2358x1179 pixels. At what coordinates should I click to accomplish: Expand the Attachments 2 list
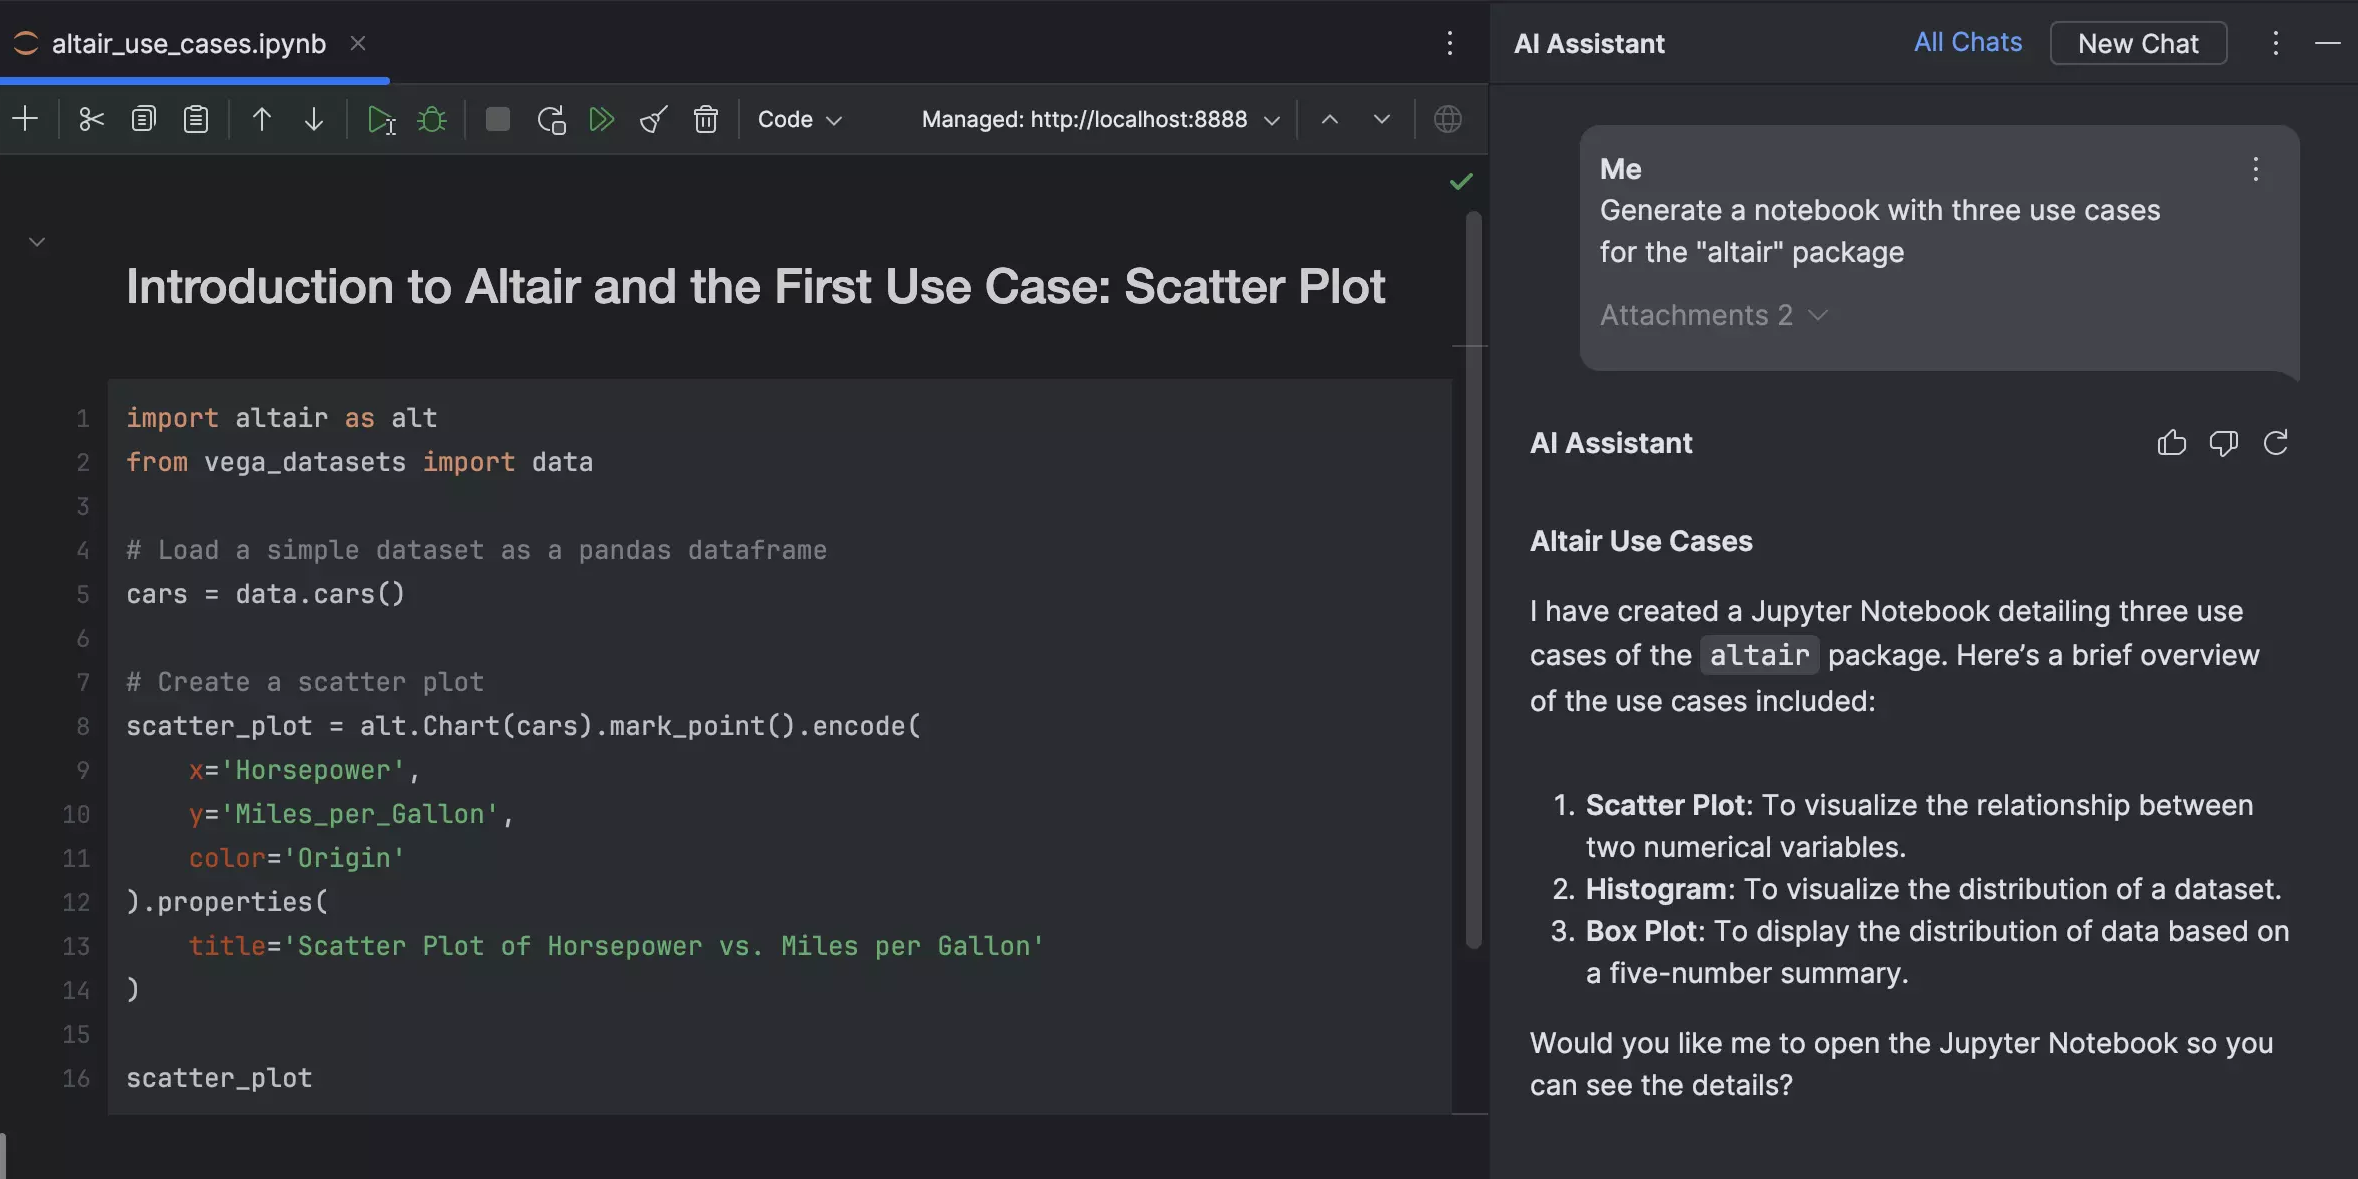[x=1714, y=315]
